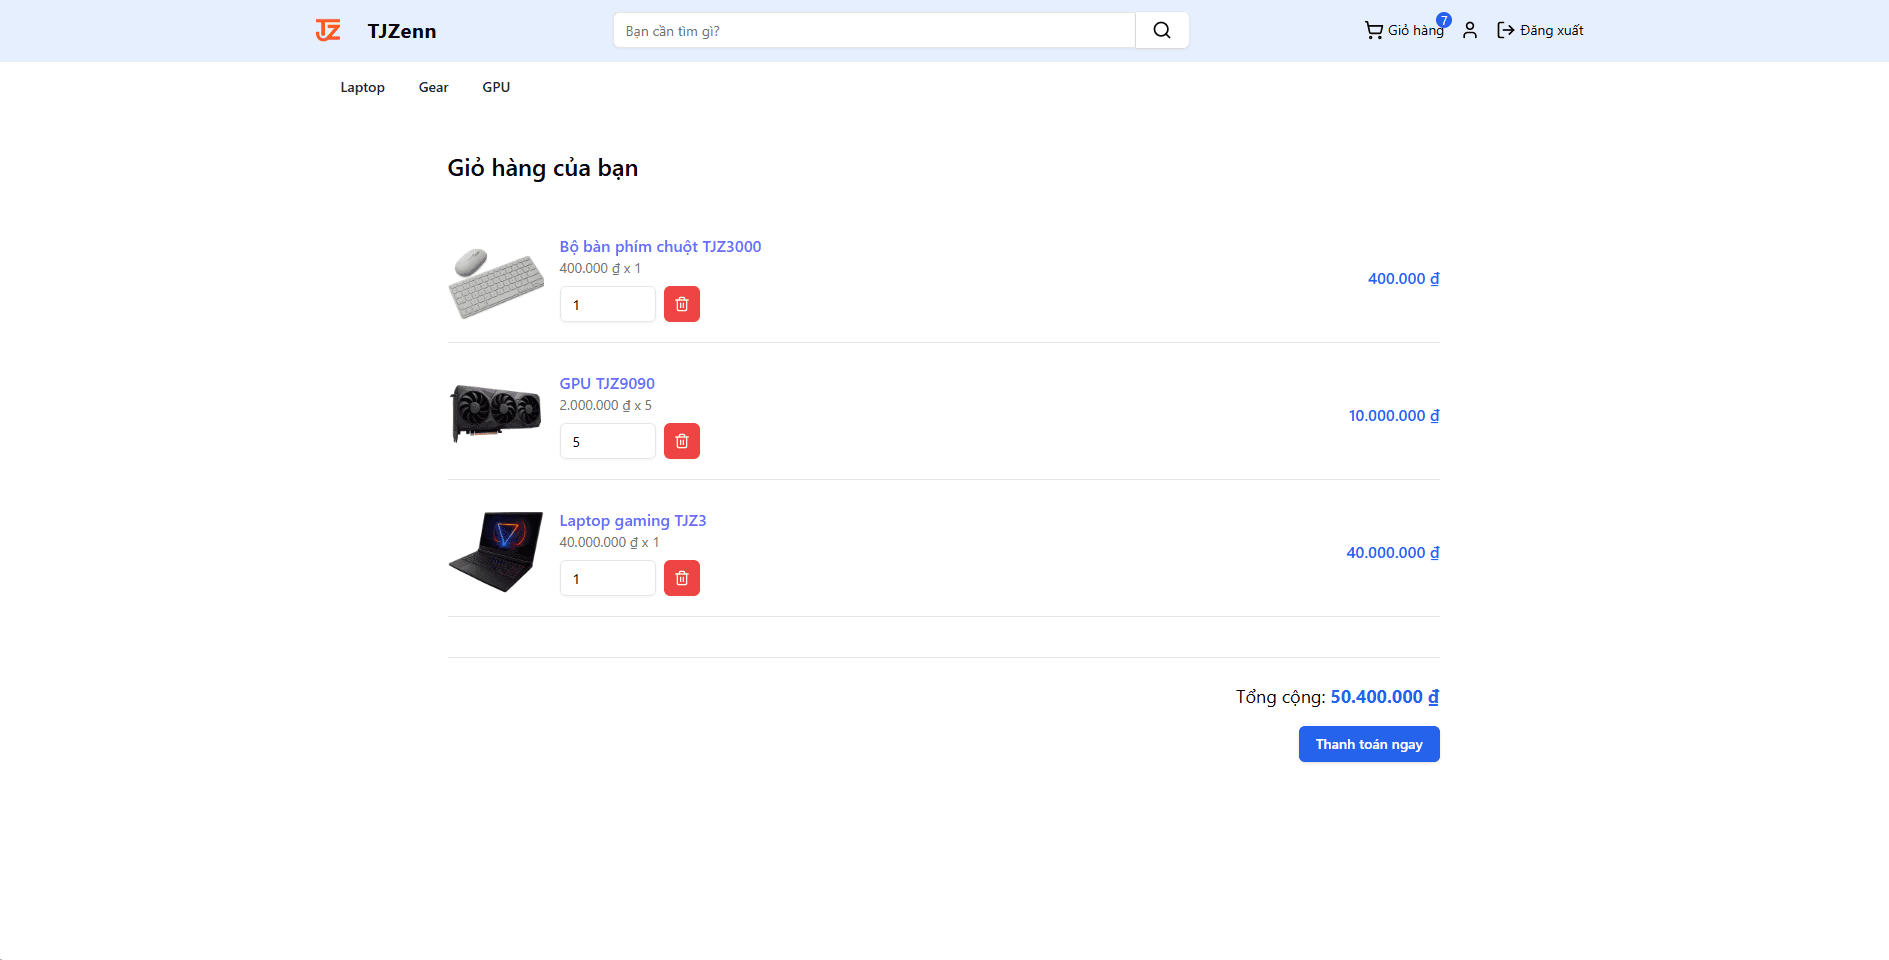Open the Gear category menu
Viewport: 1889px width, 960px height.
pos(433,87)
